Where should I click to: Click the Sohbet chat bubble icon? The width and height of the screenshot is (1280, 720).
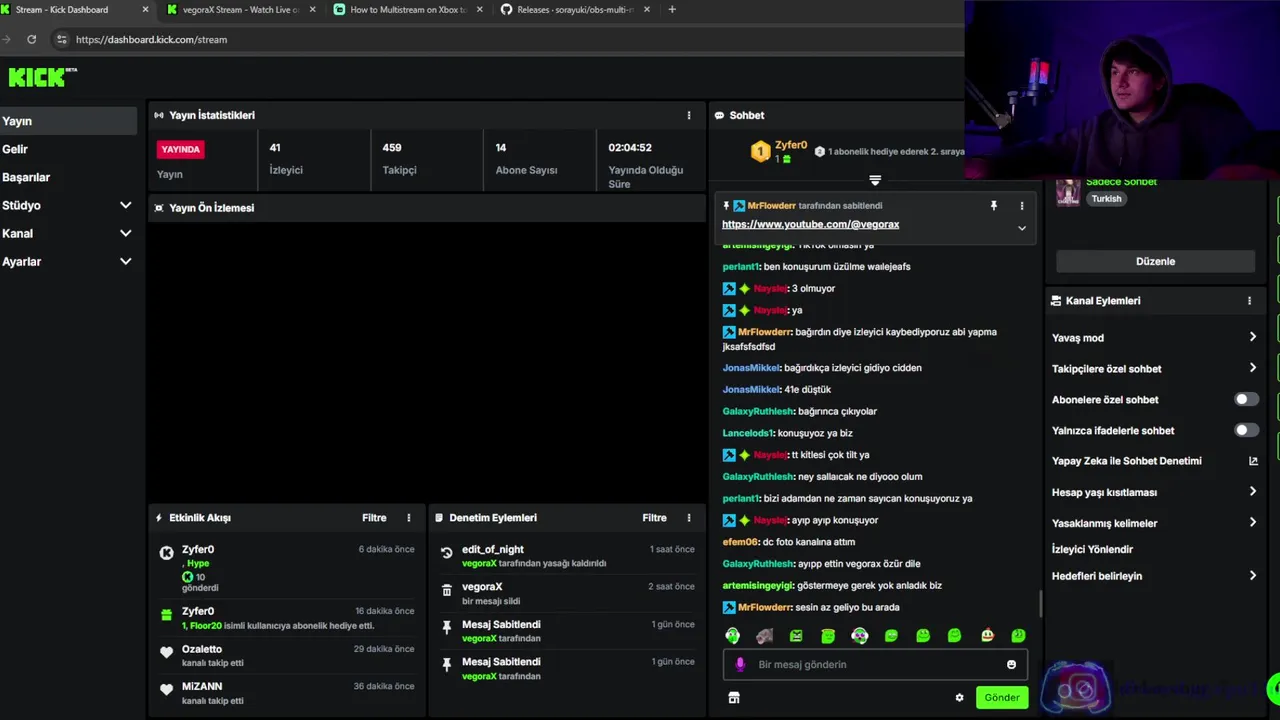pyautogui.click(x=719, y=115)
